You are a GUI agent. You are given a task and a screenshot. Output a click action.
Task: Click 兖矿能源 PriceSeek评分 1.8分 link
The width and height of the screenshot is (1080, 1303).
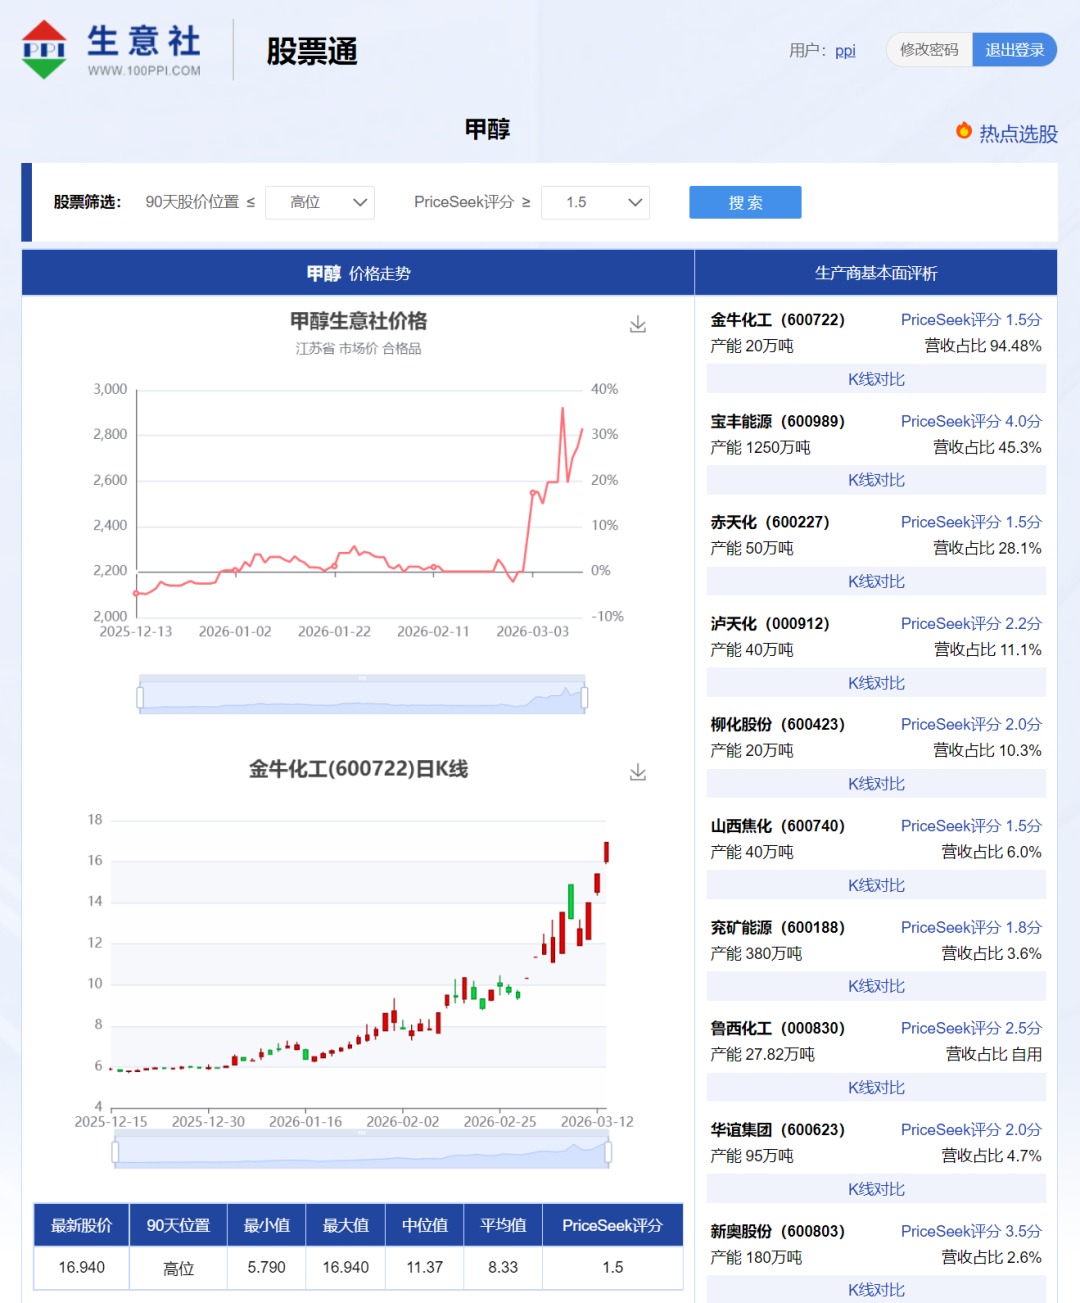pyautogui.click(x=971, y=927)
